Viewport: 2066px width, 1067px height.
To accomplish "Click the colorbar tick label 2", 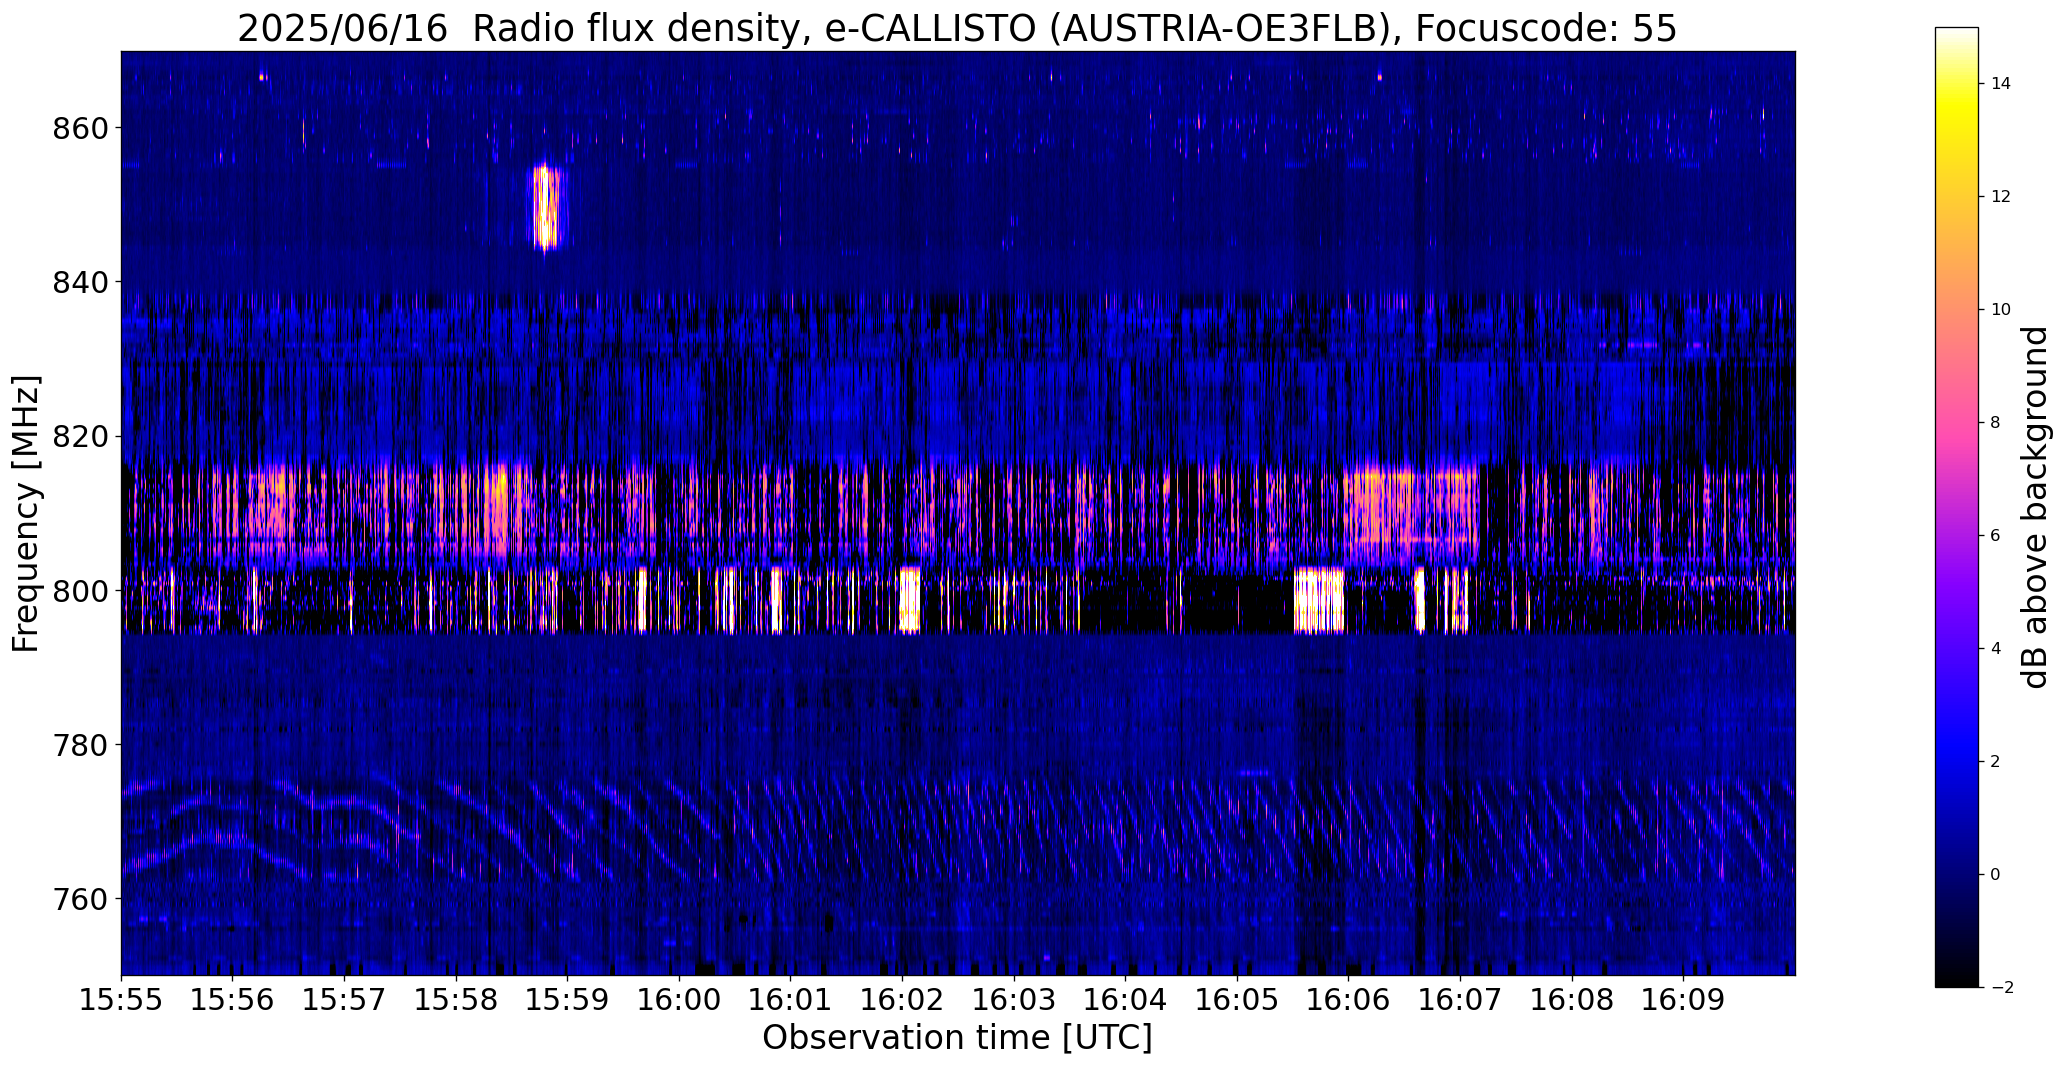I will point(1996,762).
